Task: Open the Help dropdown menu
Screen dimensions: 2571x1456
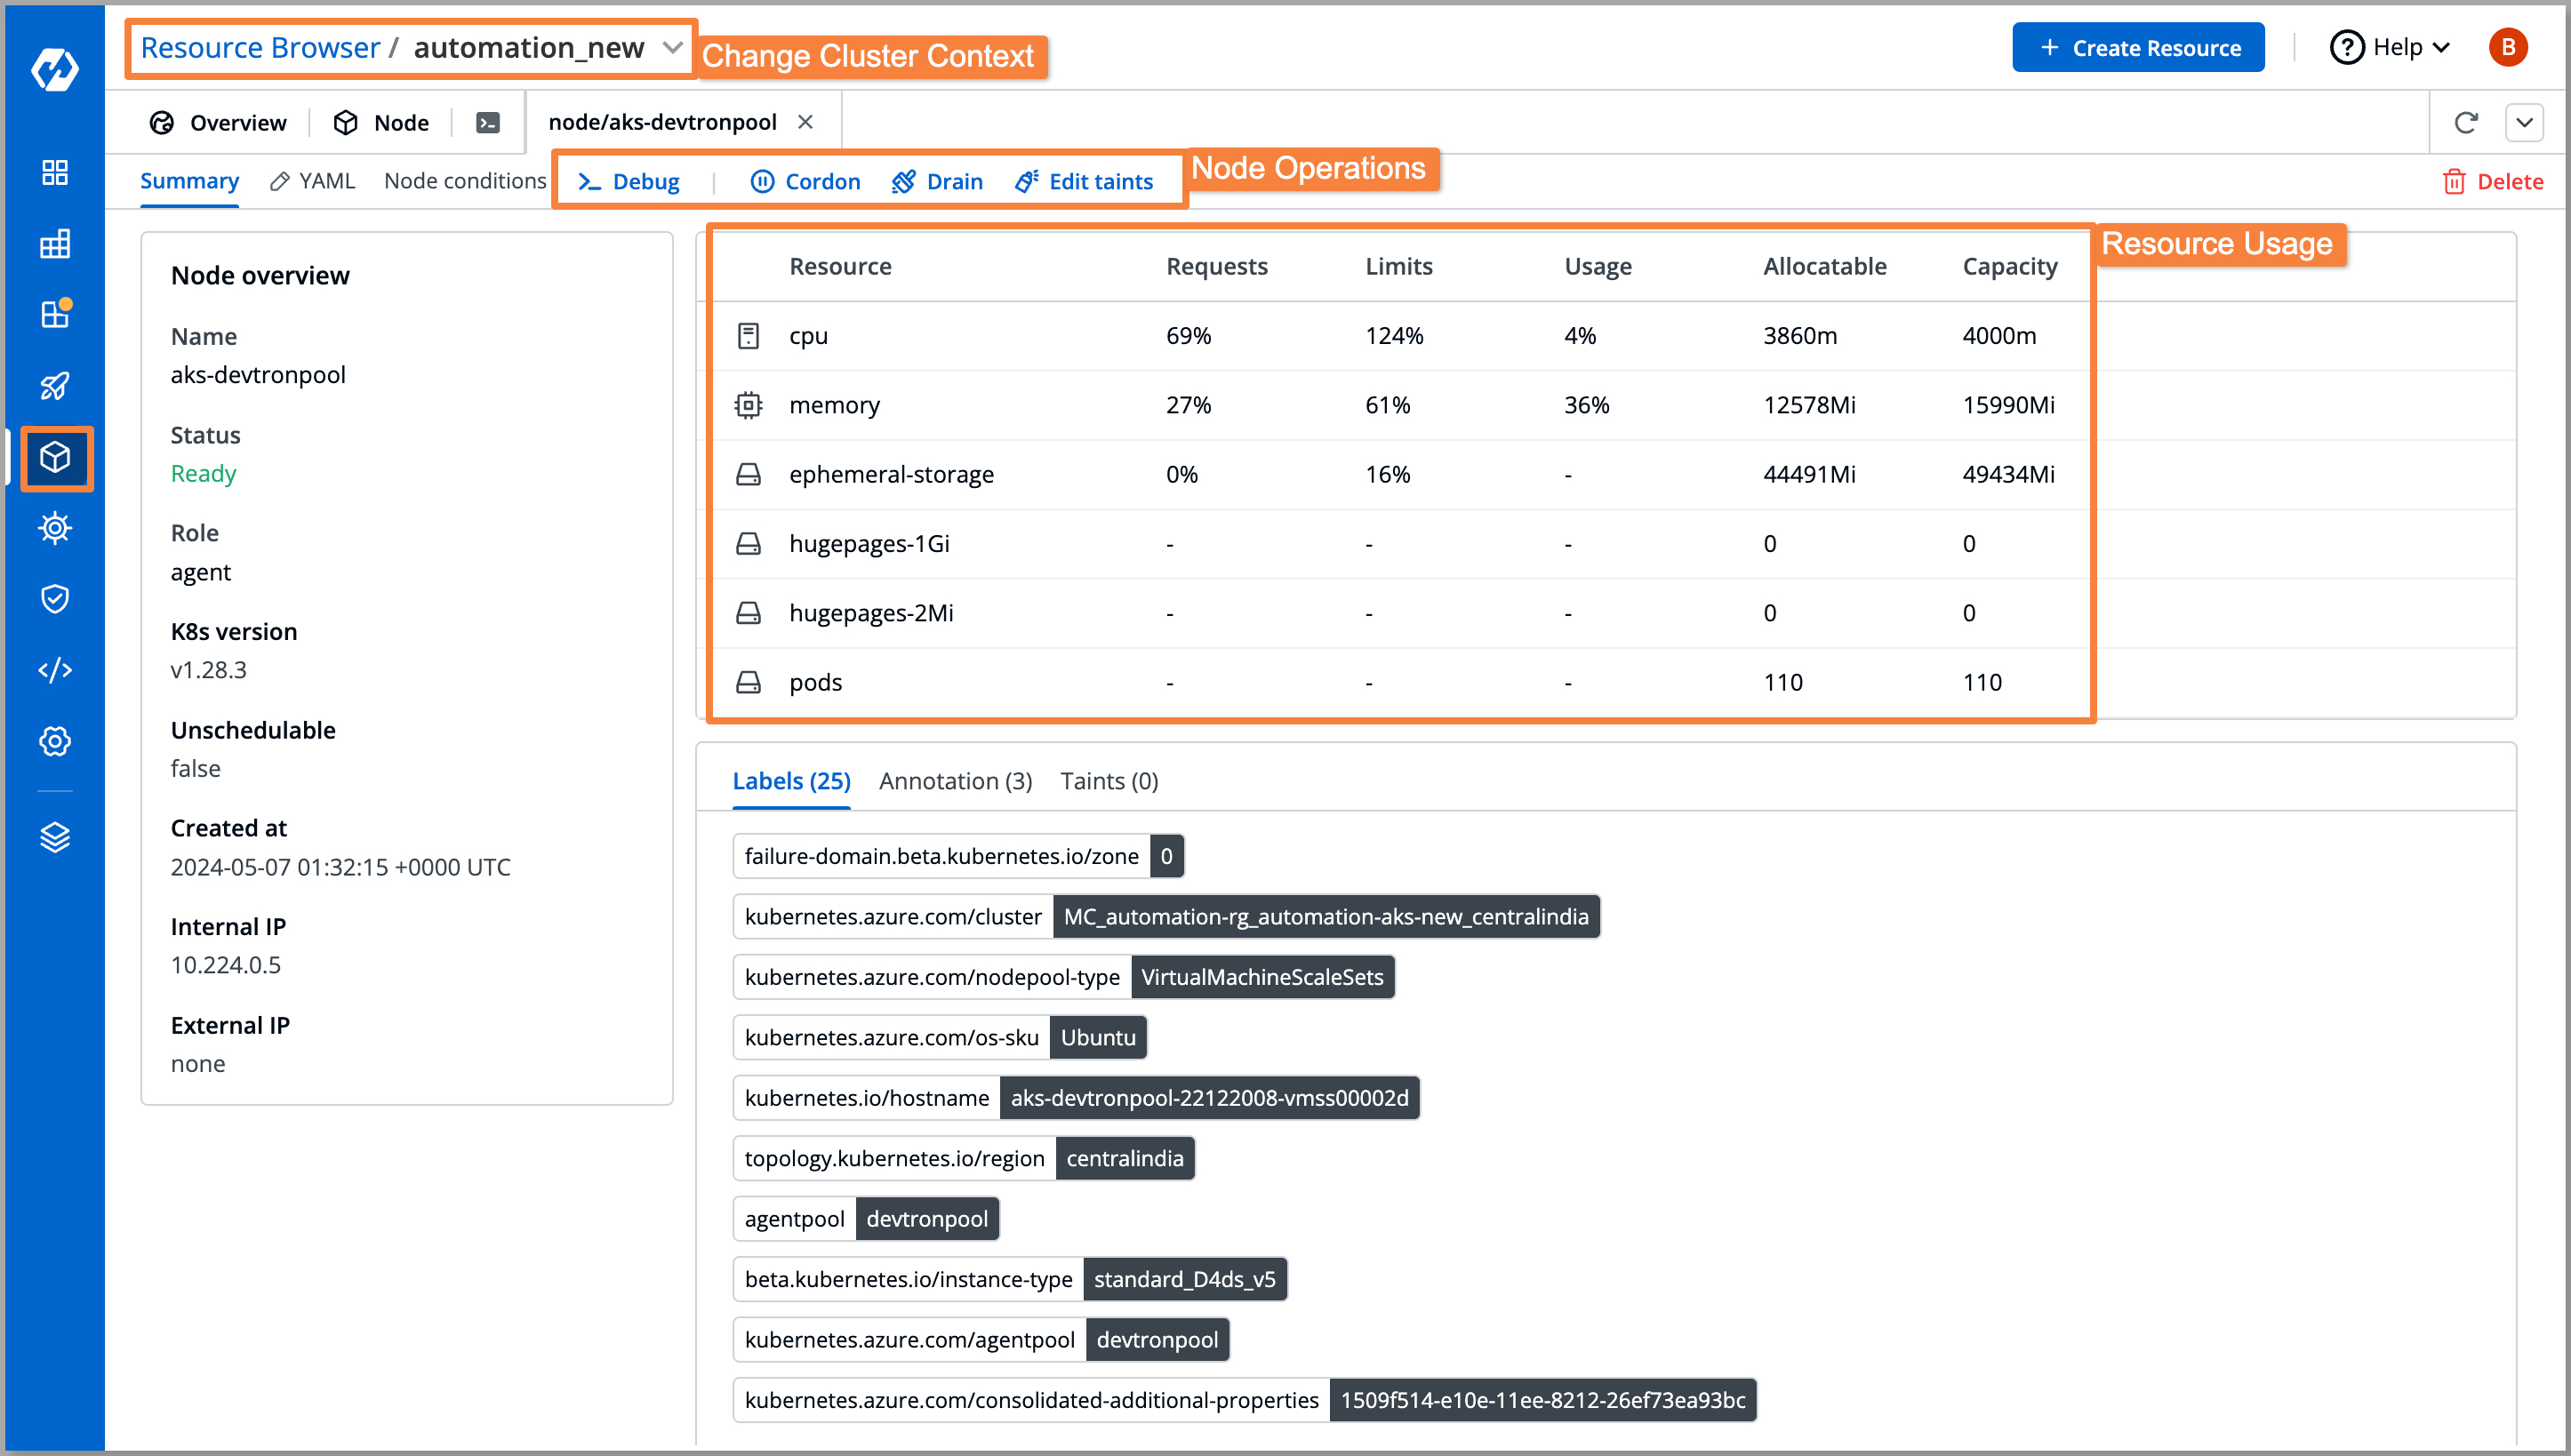Action: pos(2392,47)
